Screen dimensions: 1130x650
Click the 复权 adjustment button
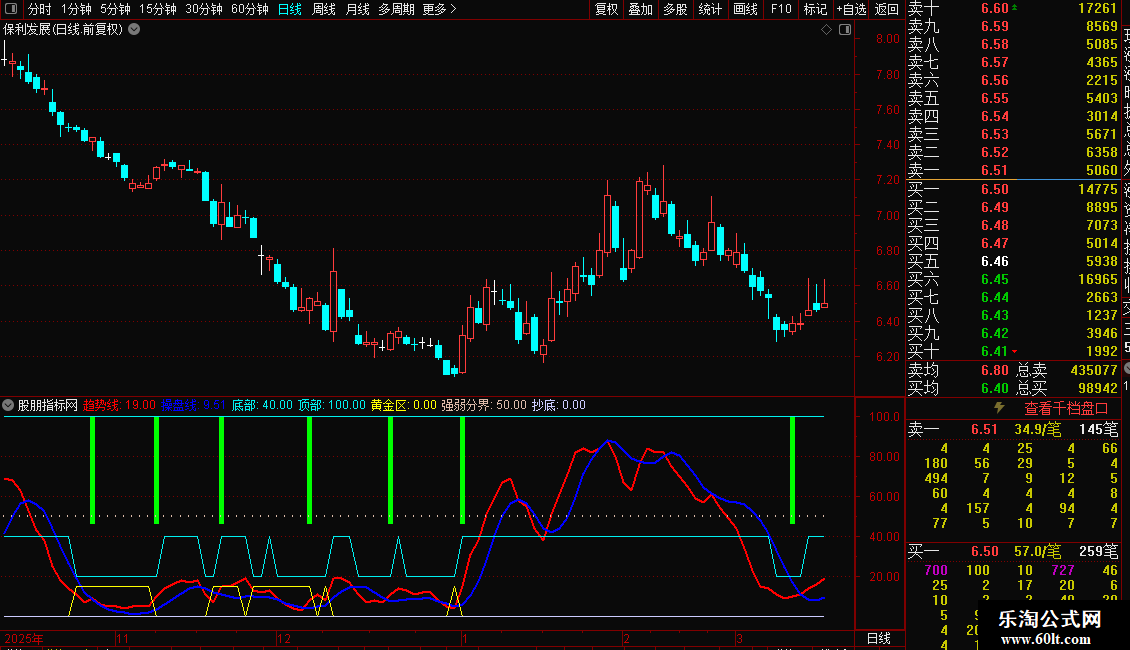(606, 9)
